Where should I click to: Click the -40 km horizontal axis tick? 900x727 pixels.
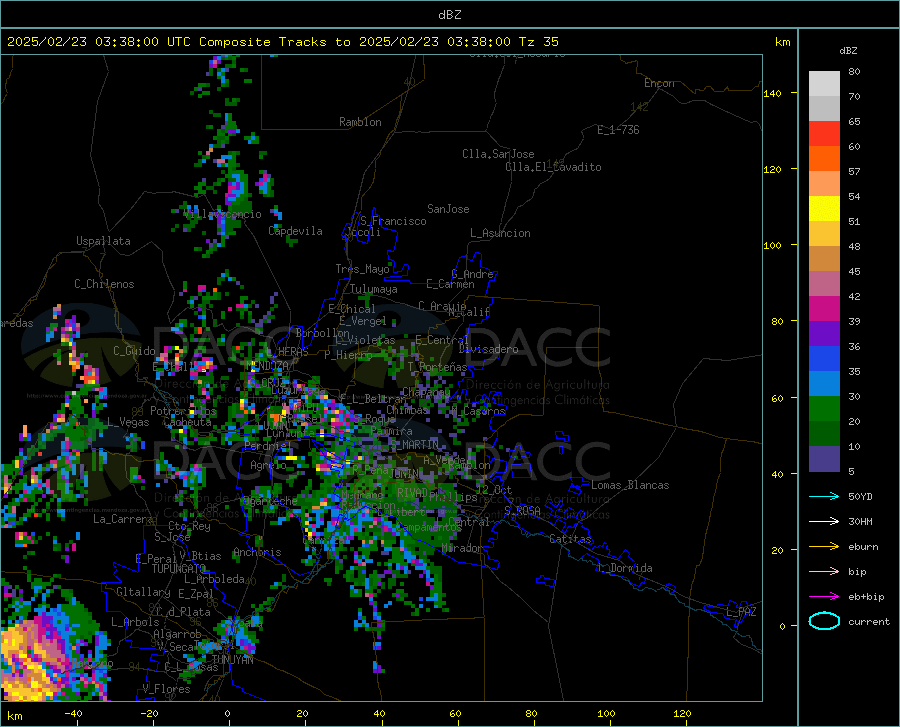point(73,713)
